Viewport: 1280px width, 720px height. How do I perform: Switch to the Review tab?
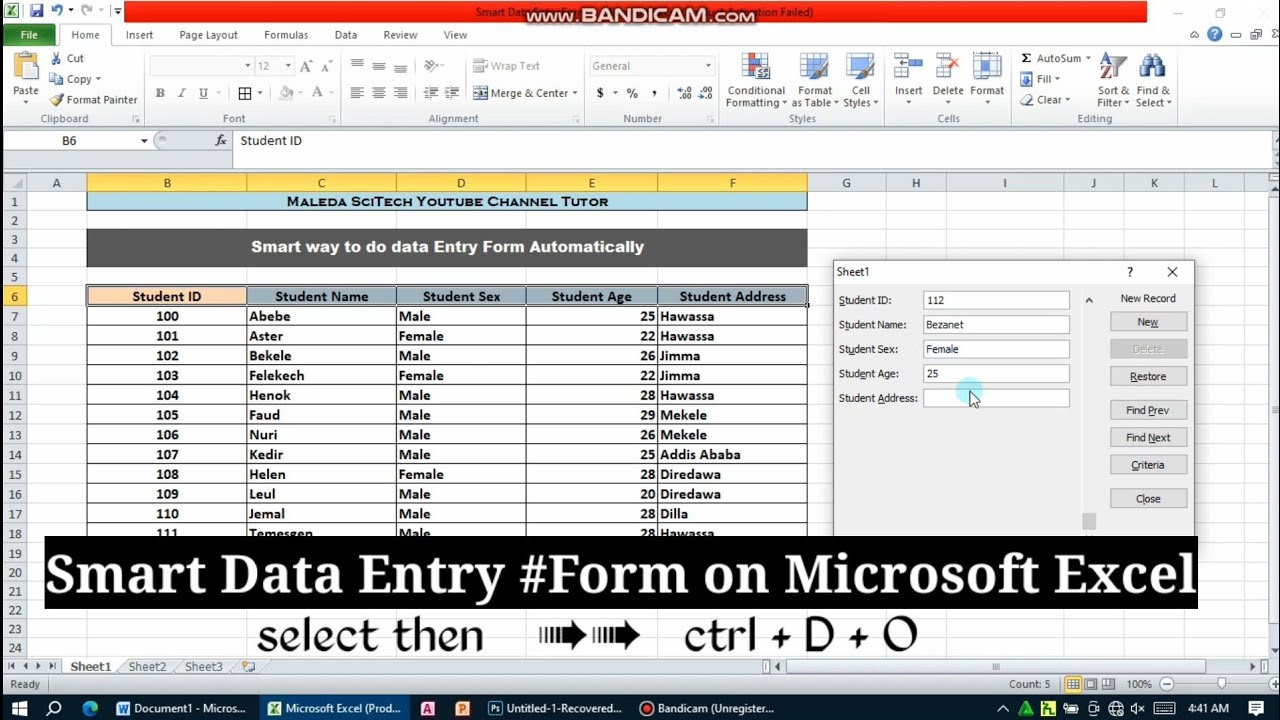[x=400, y=35]
